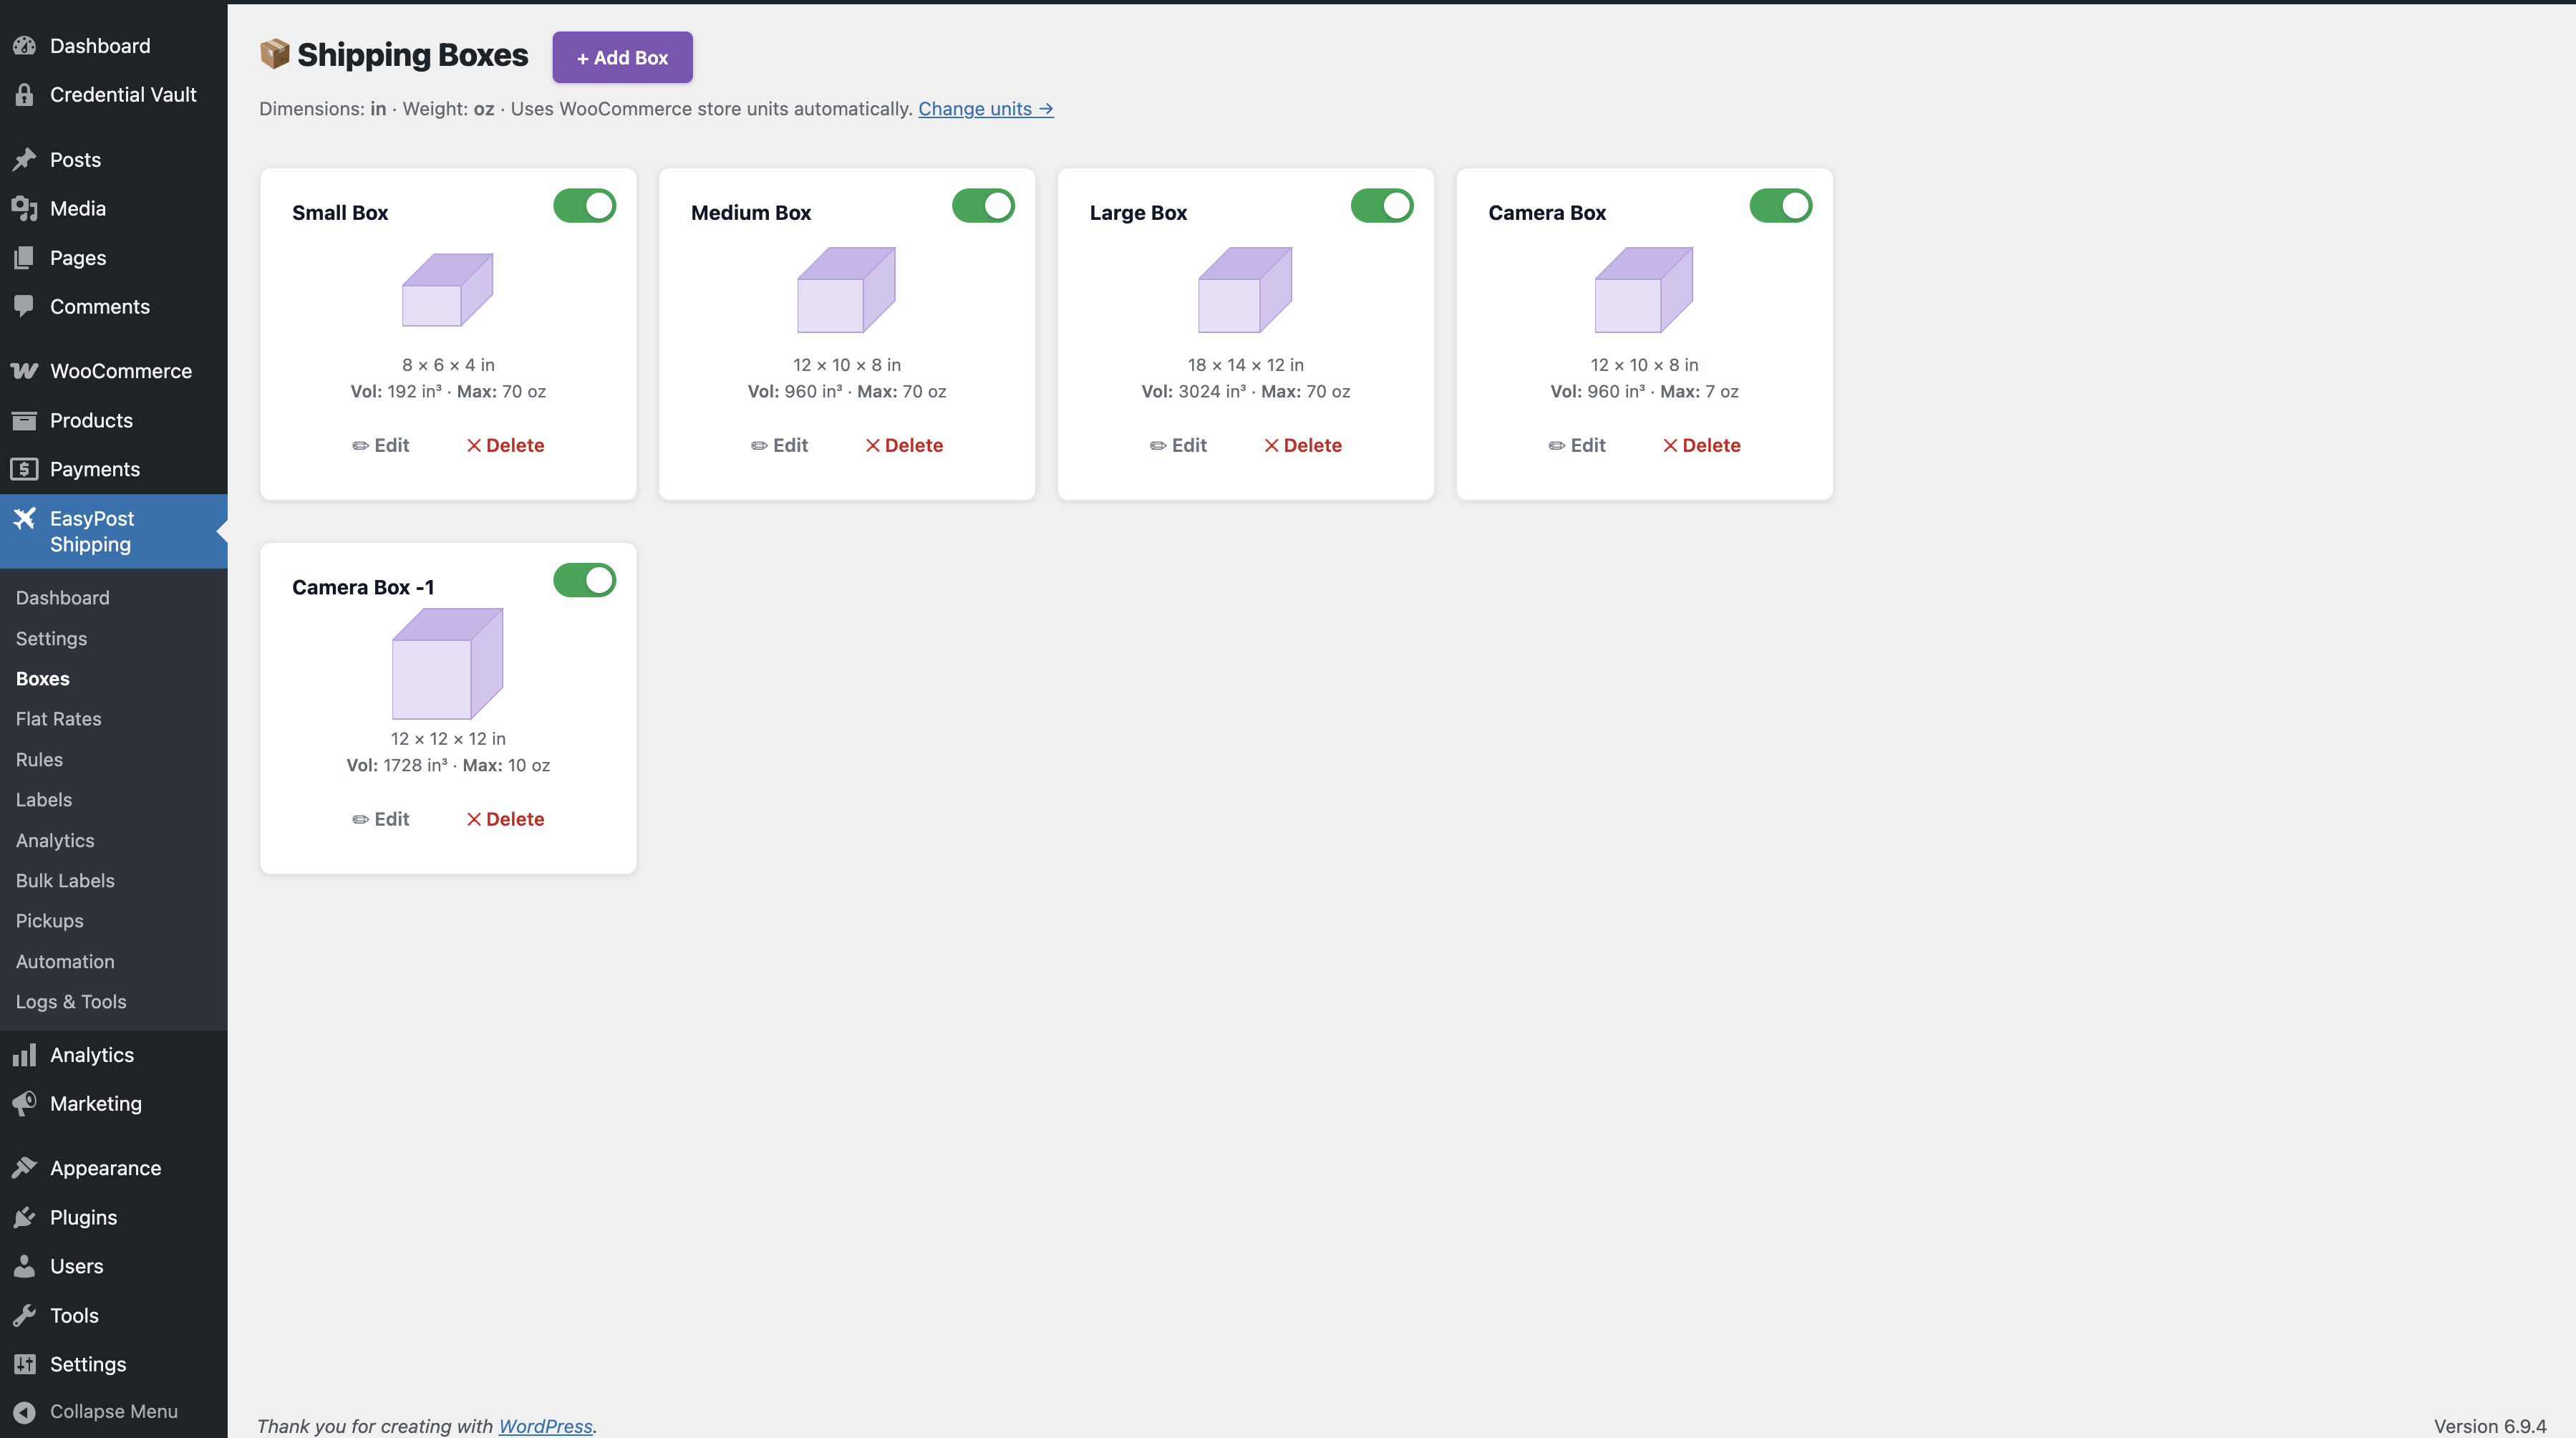This screenshot has width=2576, height=1438.
Task: Click the Pages icon in sidebar
Action: pyautogui.click(x=24, y=258)
